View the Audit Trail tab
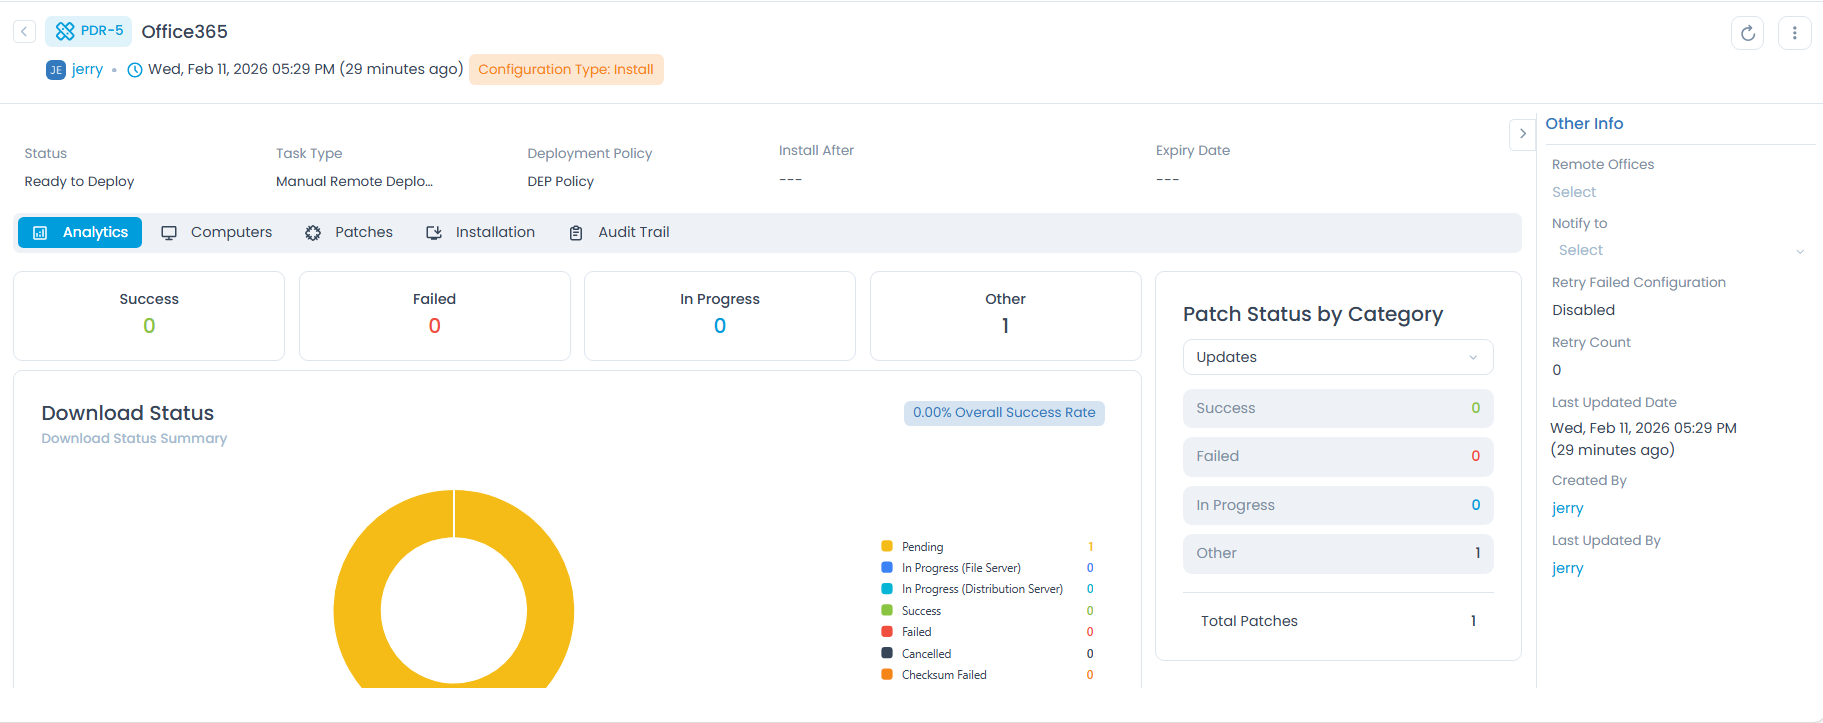Image resolution: width=1823 pixels, height=723 pixels. click(619, 232)
